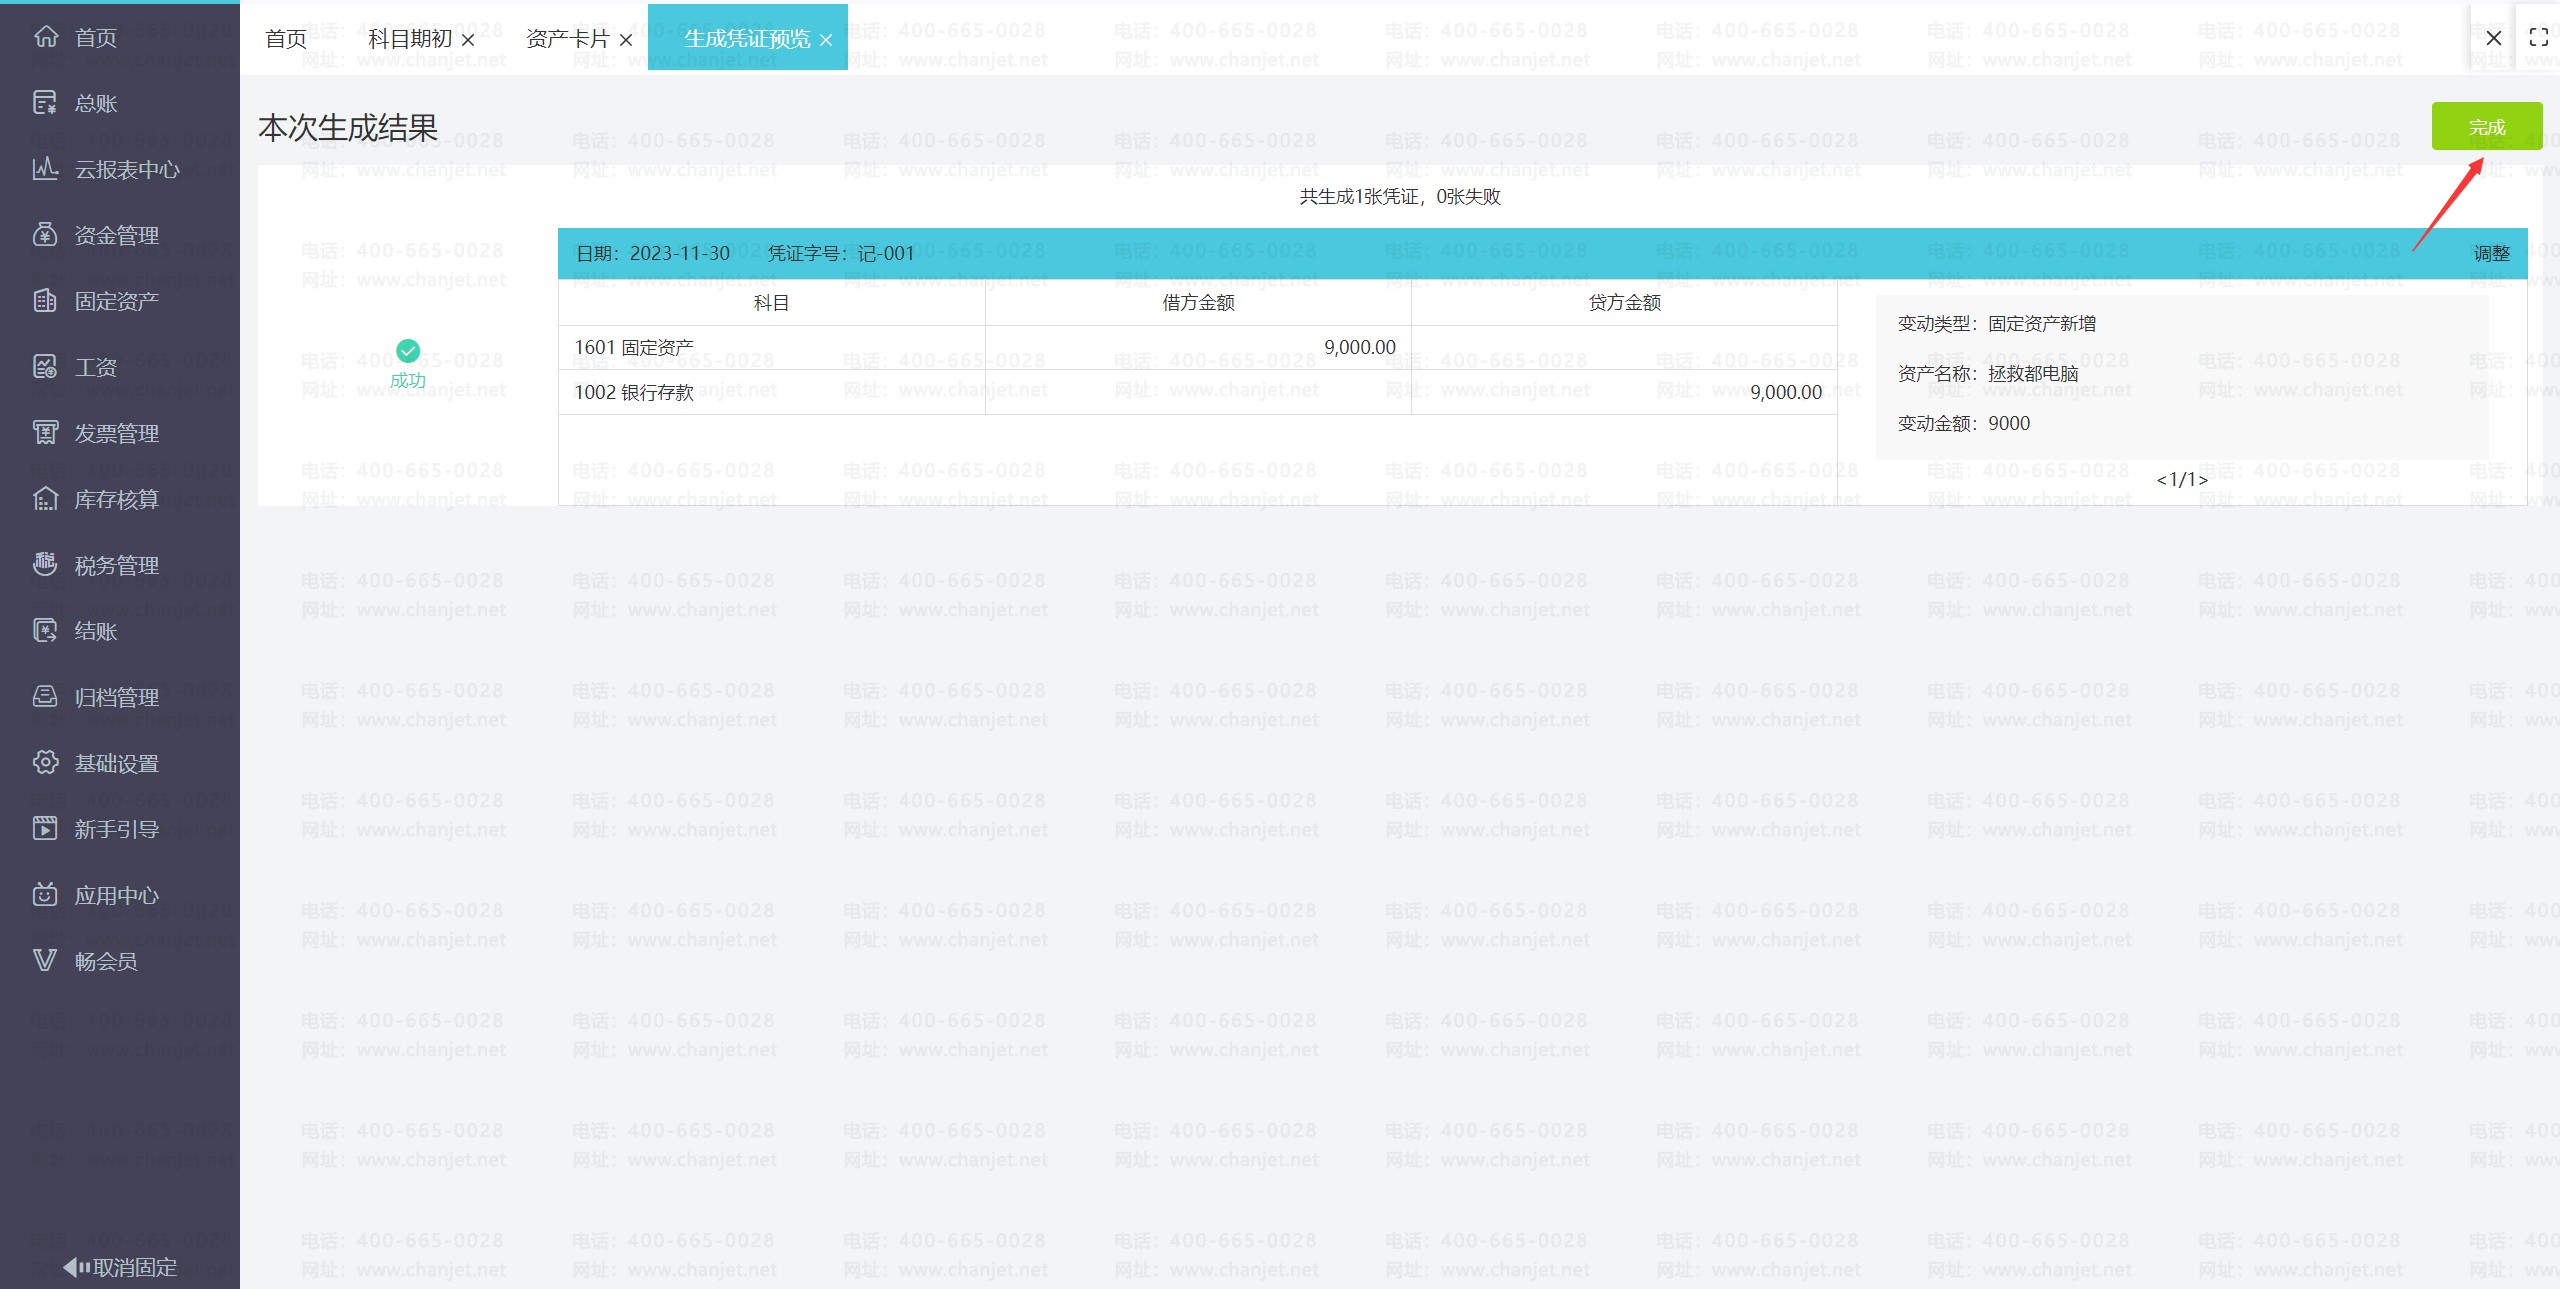
Task: Unpin sidebar via 取消固定
Action: click(x=120, y=1267)
